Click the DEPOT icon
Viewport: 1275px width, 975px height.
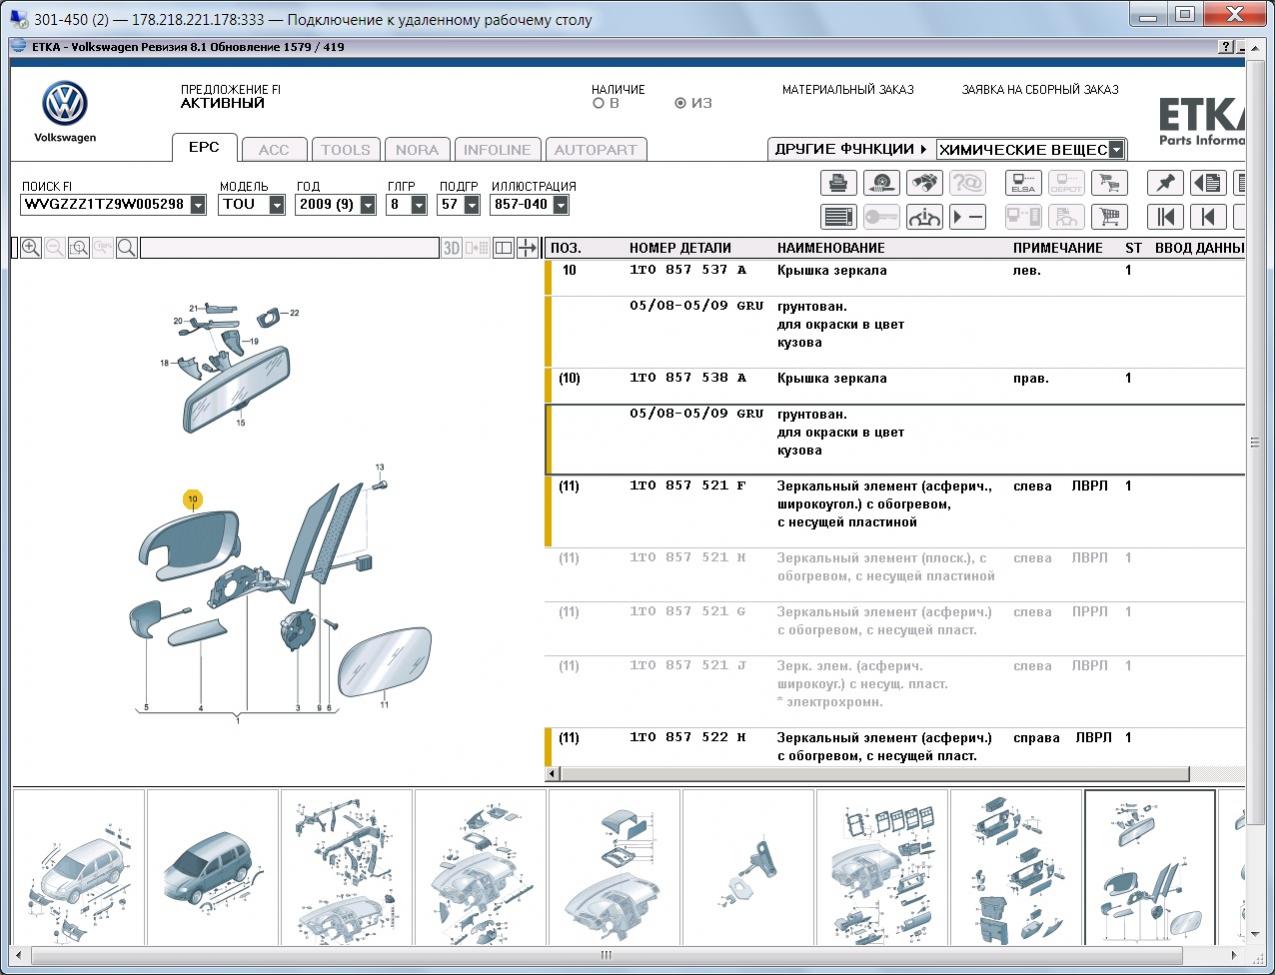point(1066,183)
